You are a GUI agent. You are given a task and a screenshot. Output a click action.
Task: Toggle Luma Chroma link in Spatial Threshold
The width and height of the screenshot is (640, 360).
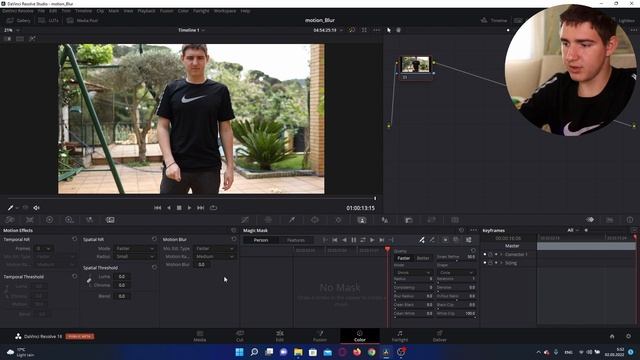[89, 280]
